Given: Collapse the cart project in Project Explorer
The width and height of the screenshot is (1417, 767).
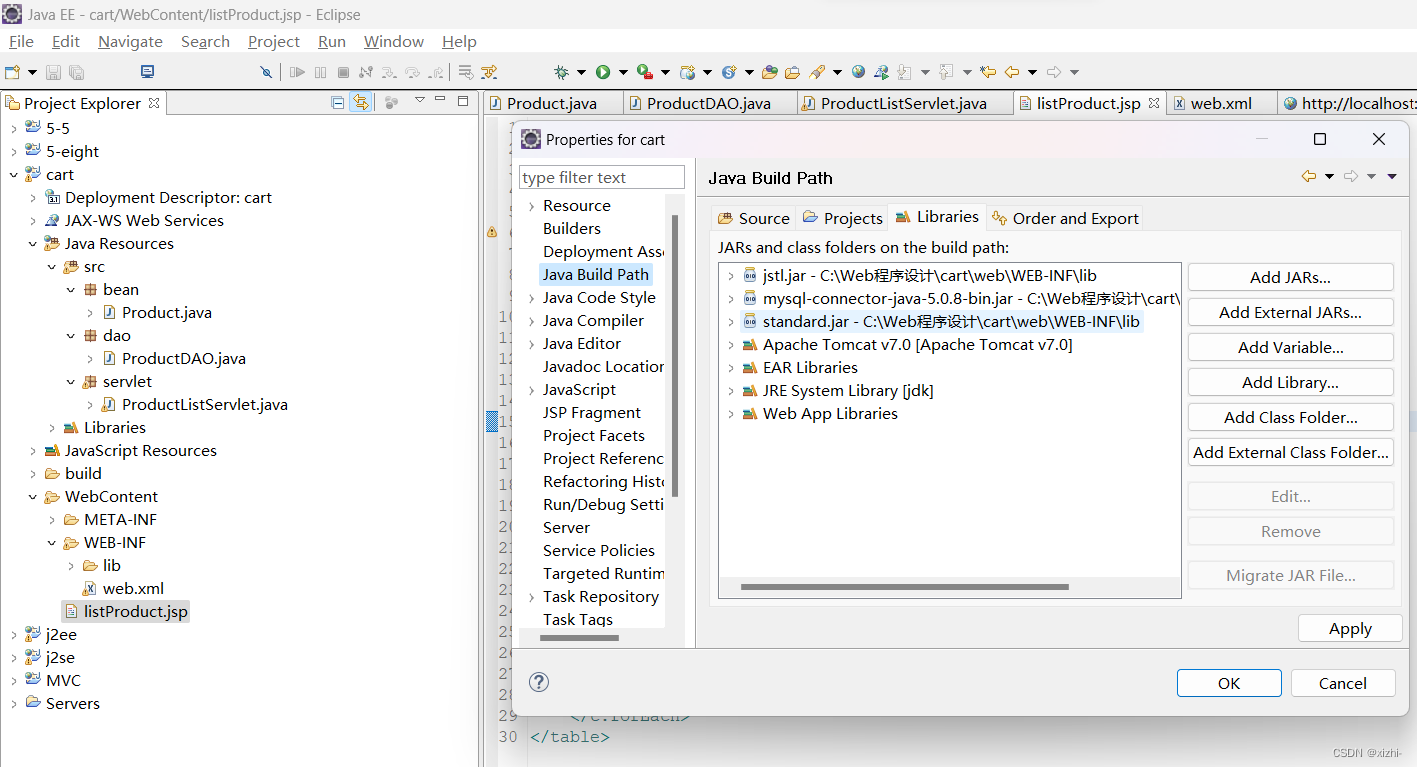Looking at the screenshot, I should point(13,174).
